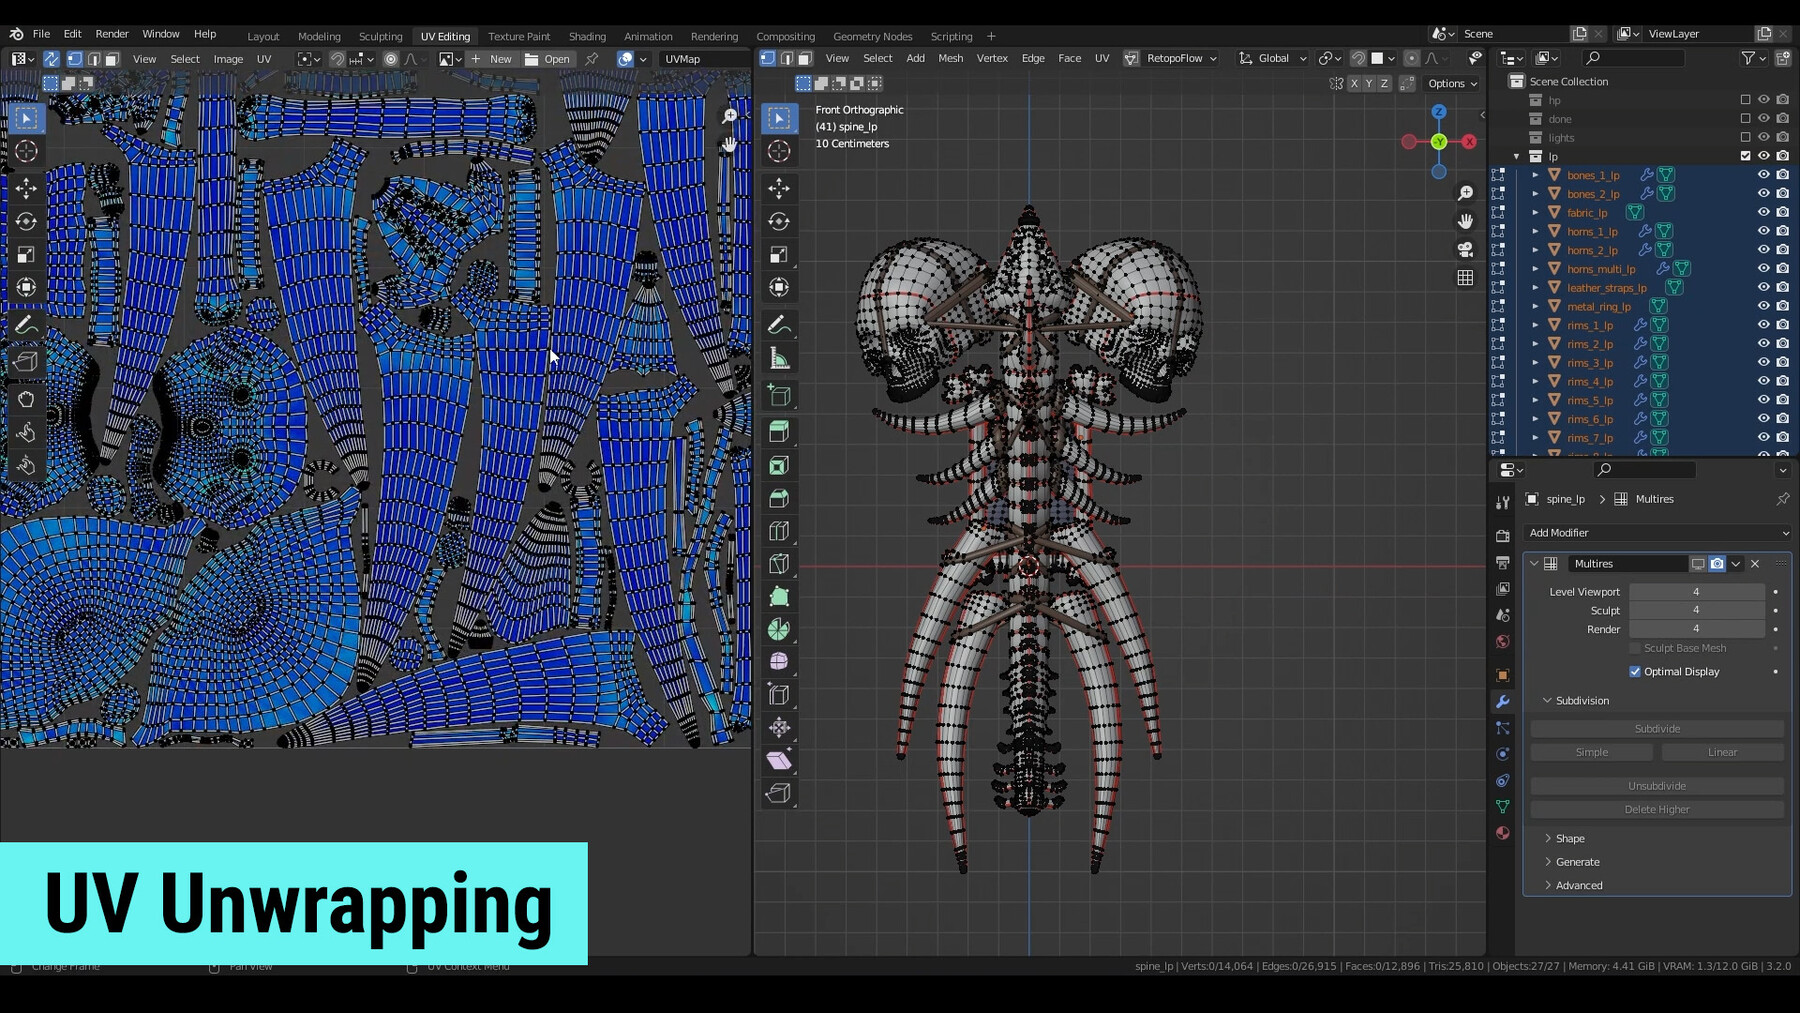
Task: Select the Measure tool below Annotate
Action: coord(779,358)
